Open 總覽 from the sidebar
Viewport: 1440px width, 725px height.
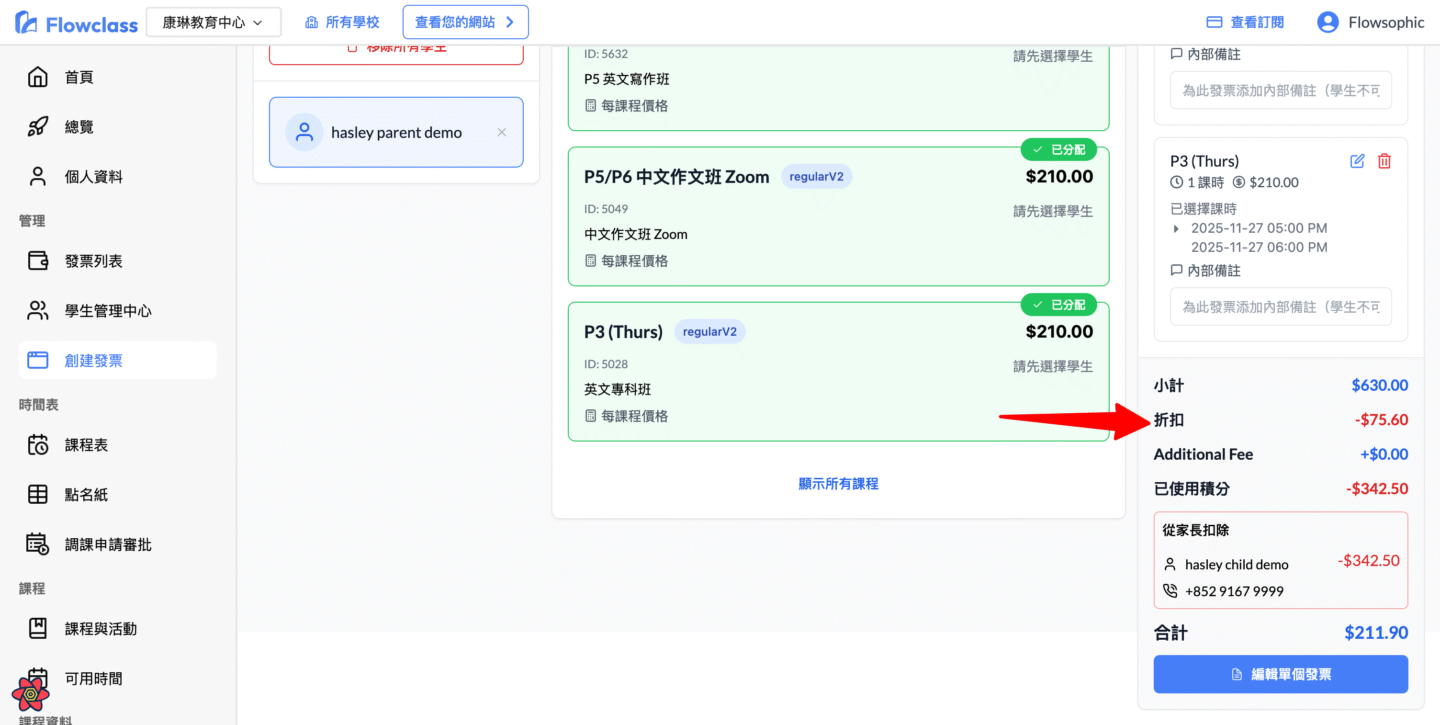point(79,127)
